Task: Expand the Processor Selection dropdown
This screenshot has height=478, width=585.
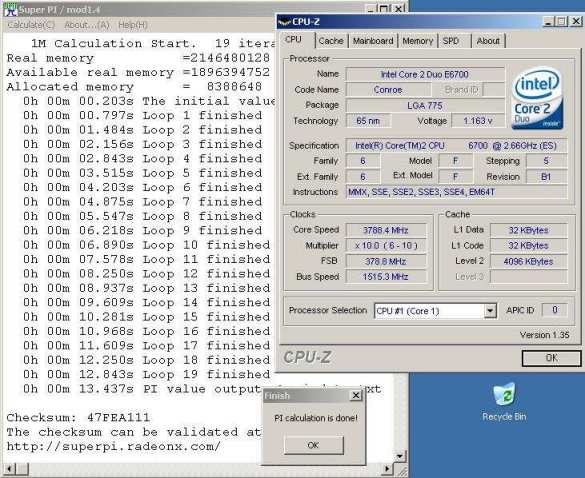Action: (x=490, y=311)
